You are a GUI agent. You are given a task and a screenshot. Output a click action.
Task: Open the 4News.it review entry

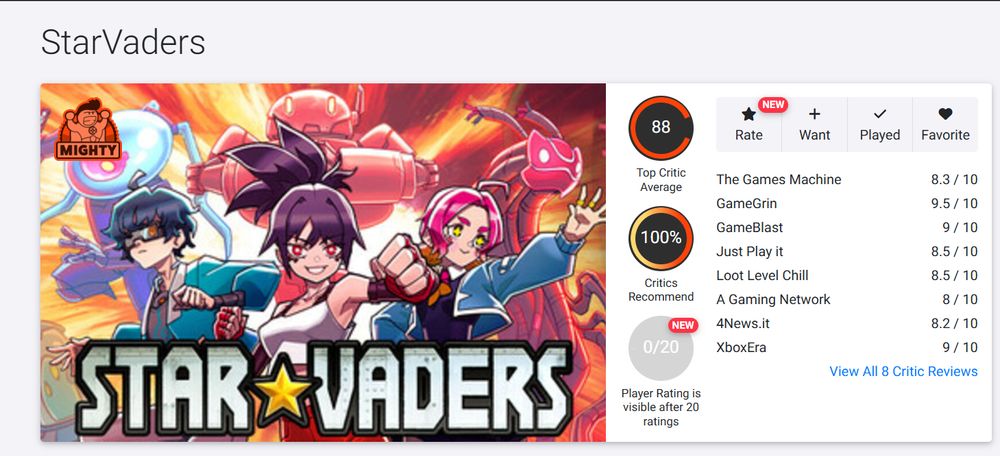847,323
